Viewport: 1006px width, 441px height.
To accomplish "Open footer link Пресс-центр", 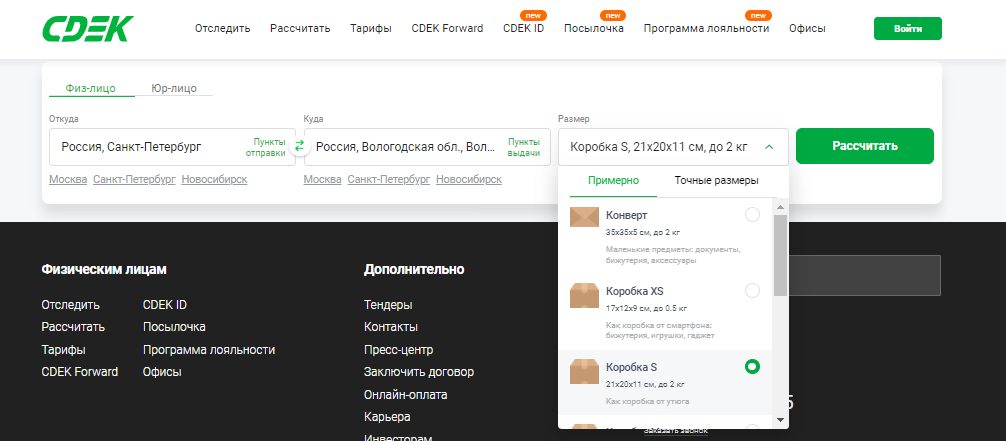I will tap(398, 350).
